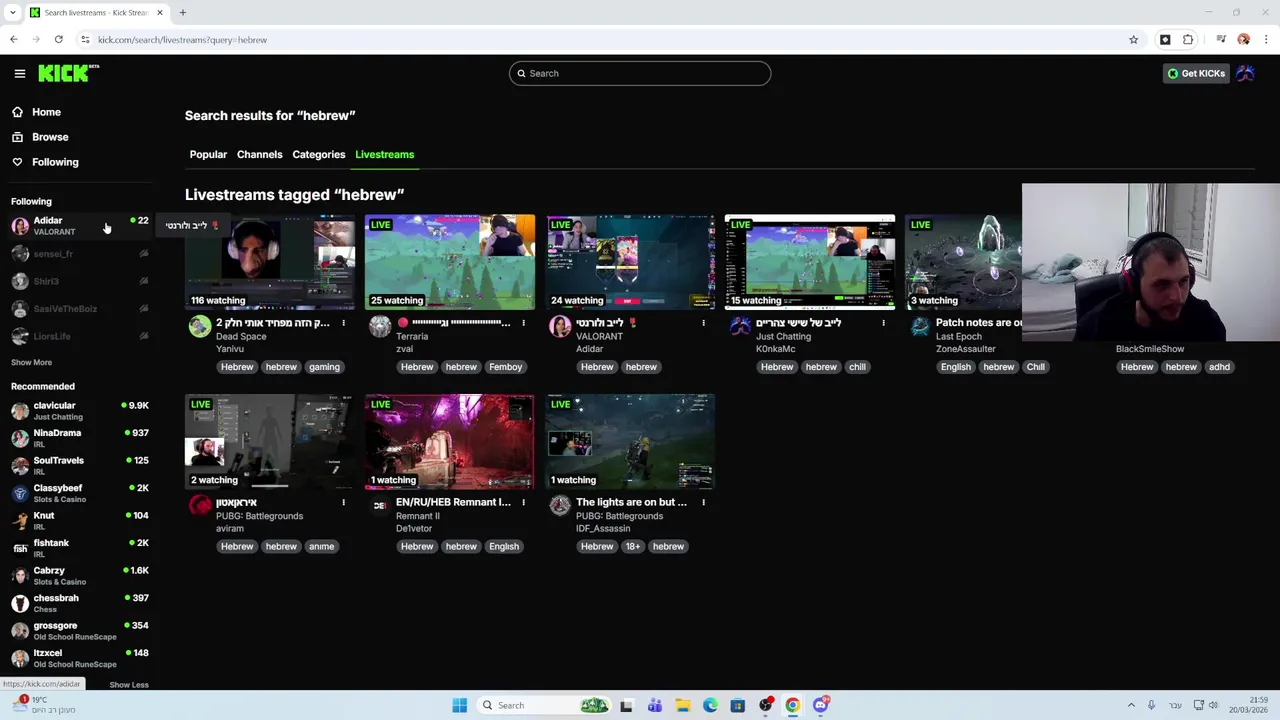
Task: Show hidden system tray icons
Action: pos(1131,705)
